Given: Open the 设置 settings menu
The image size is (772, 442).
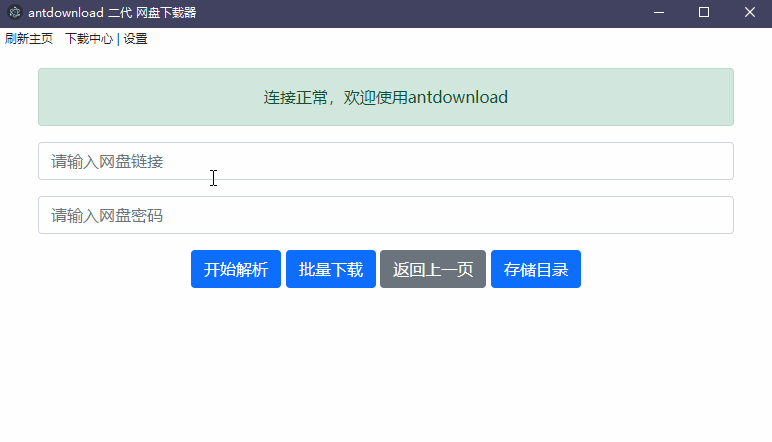Looking at the screenshot, I should 135,39.
